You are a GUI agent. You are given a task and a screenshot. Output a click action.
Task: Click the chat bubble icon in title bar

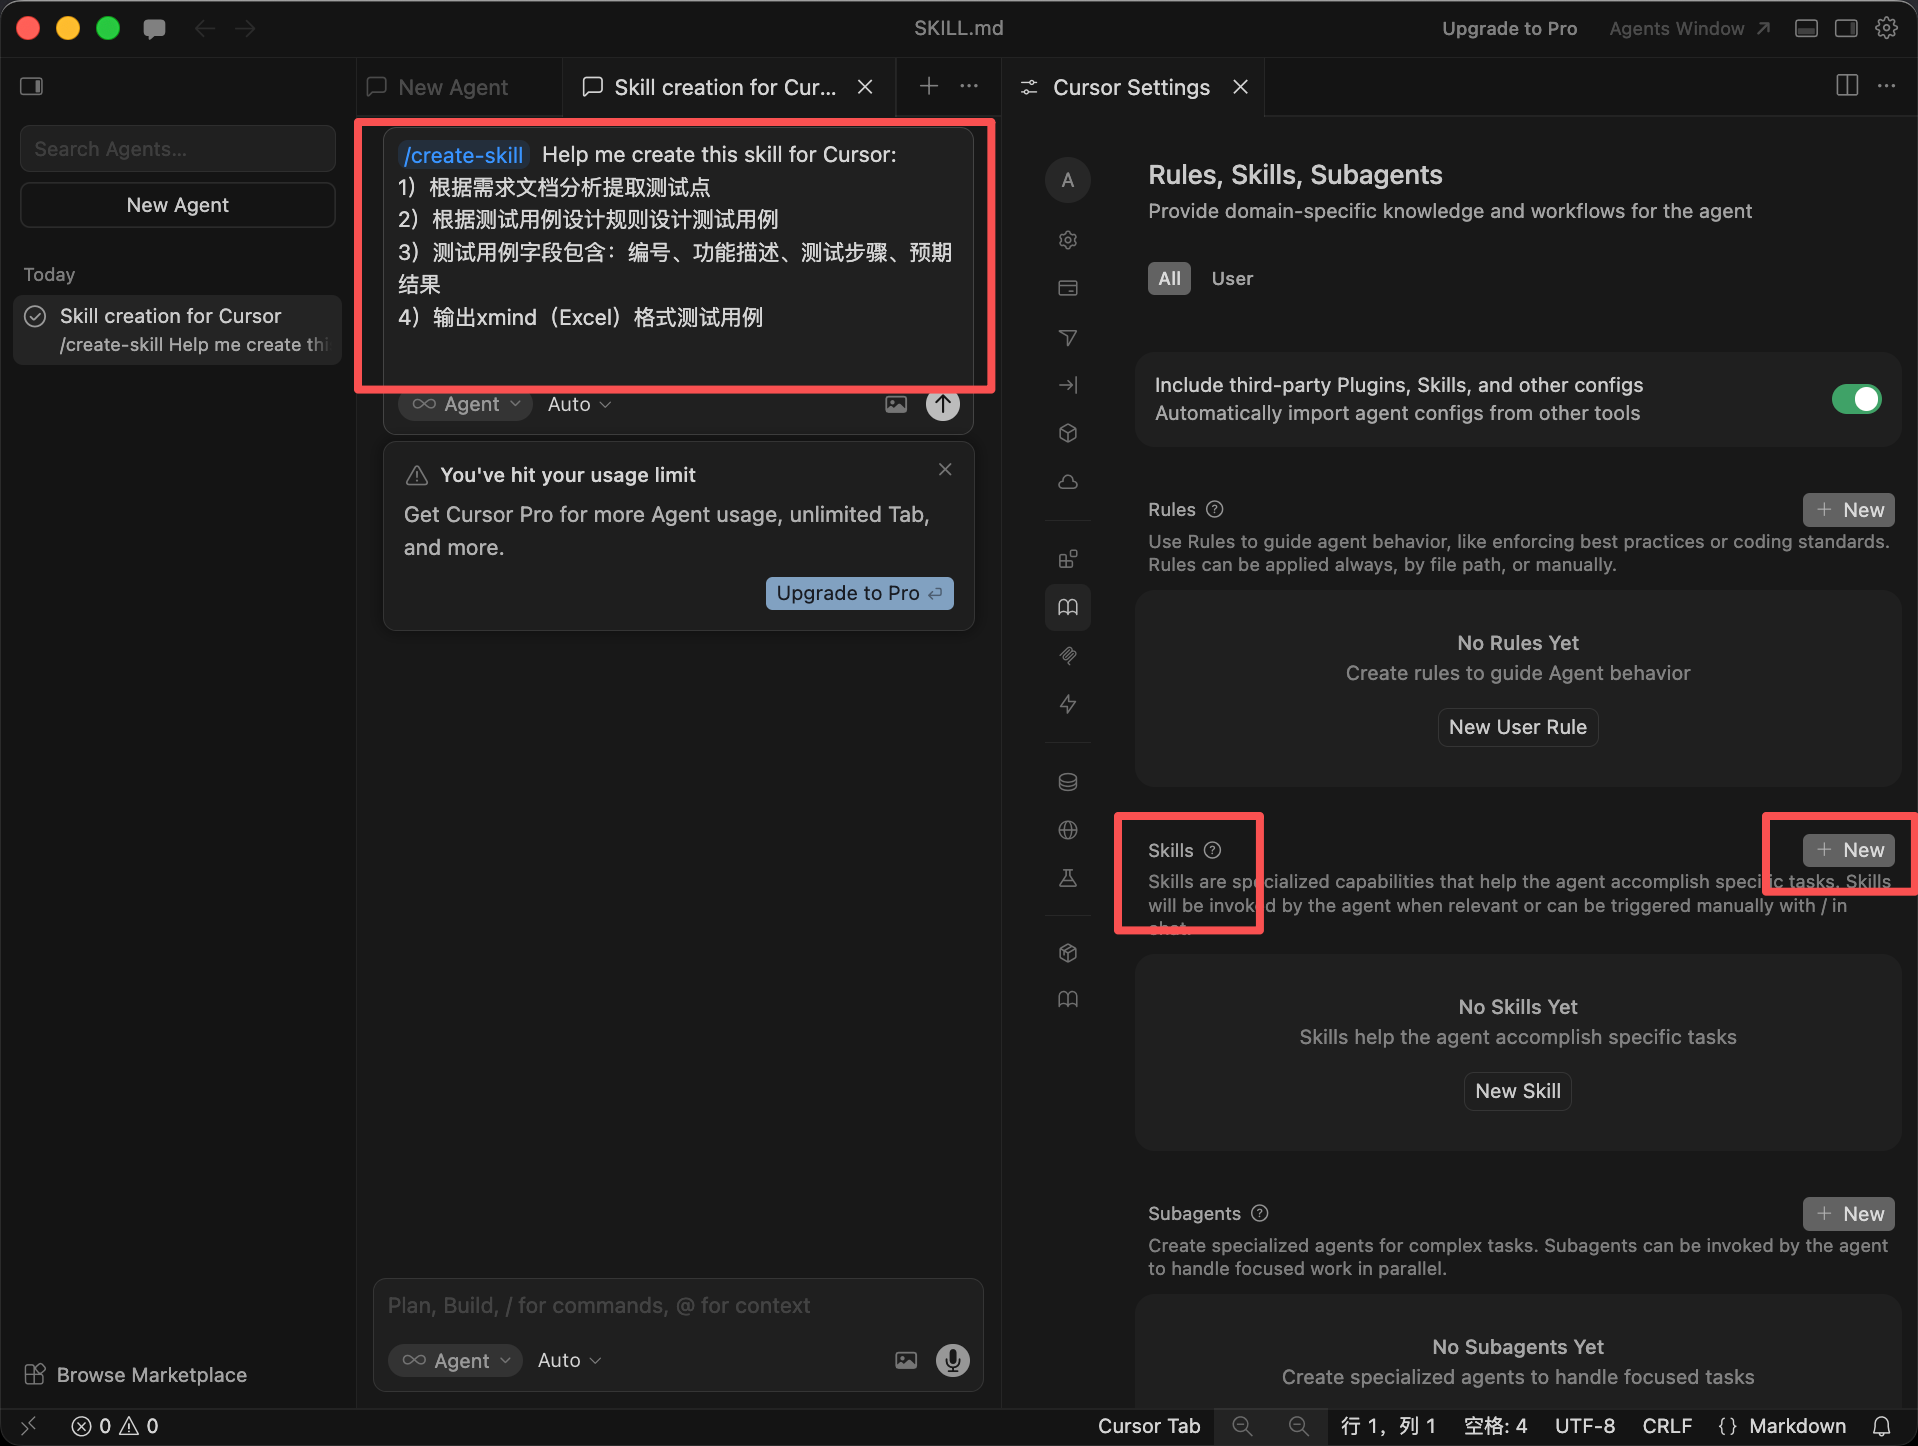pos(154,29)
